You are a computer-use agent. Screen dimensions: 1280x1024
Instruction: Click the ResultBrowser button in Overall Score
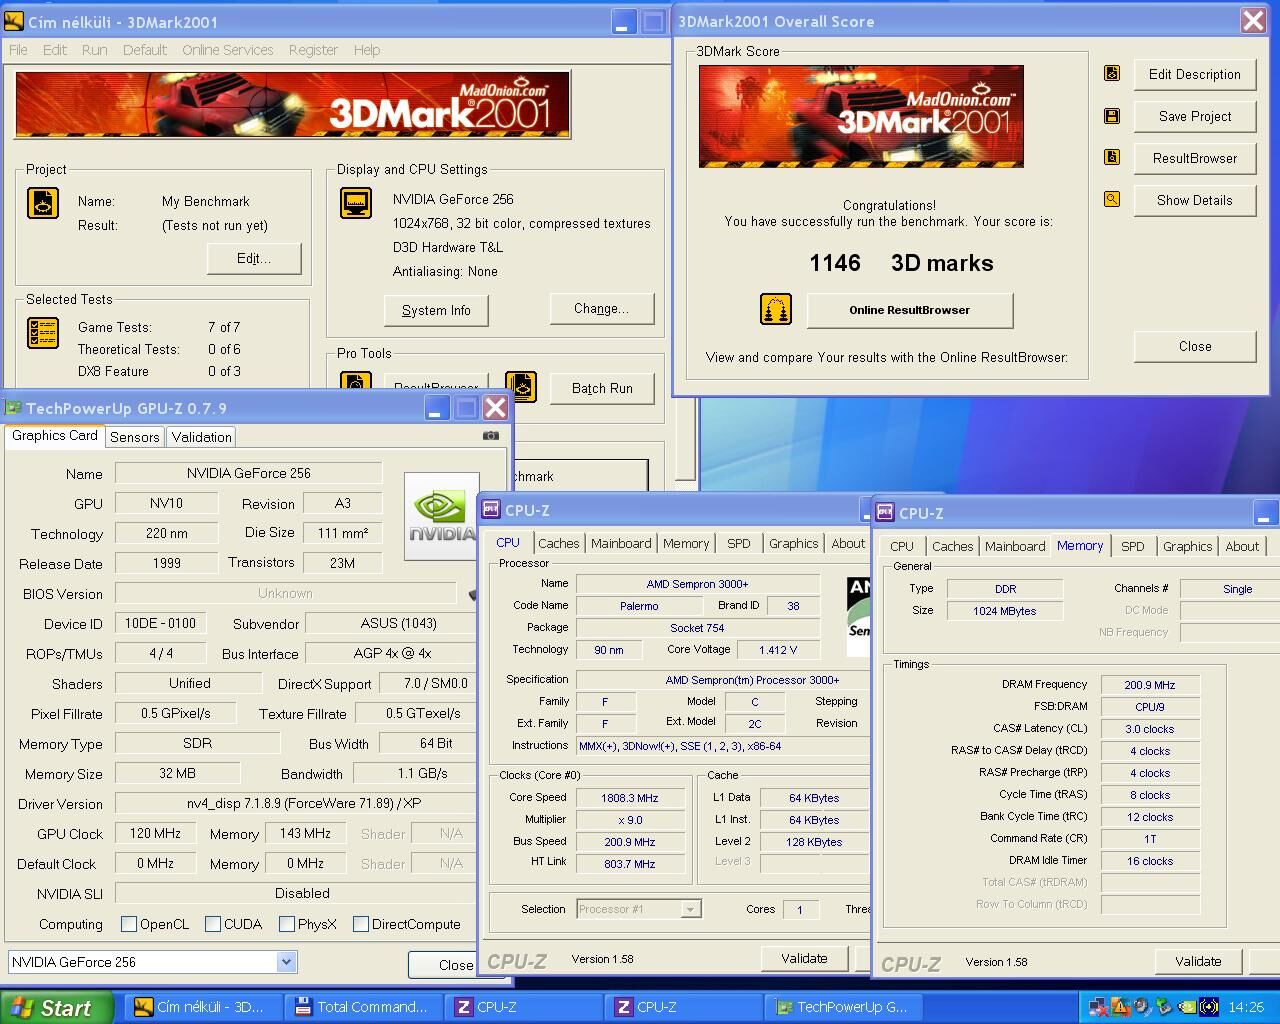coord(1194,158)
